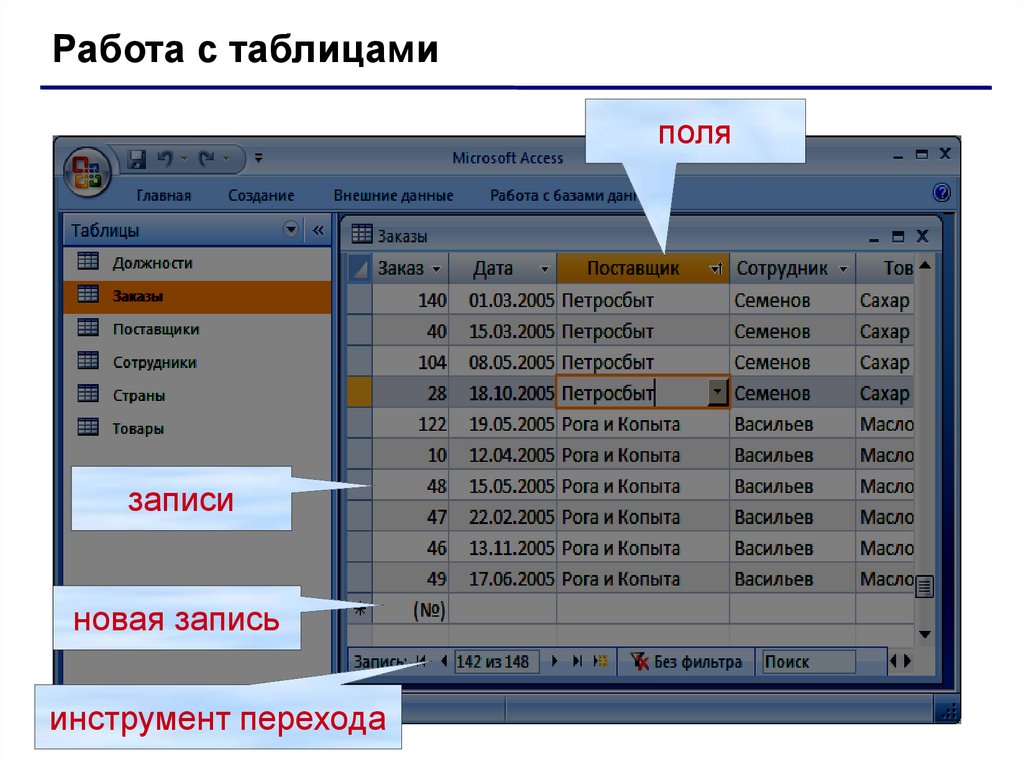Click the Поиск search box
The width and height of the screenshot is (1024, 767).
point(808,662)
